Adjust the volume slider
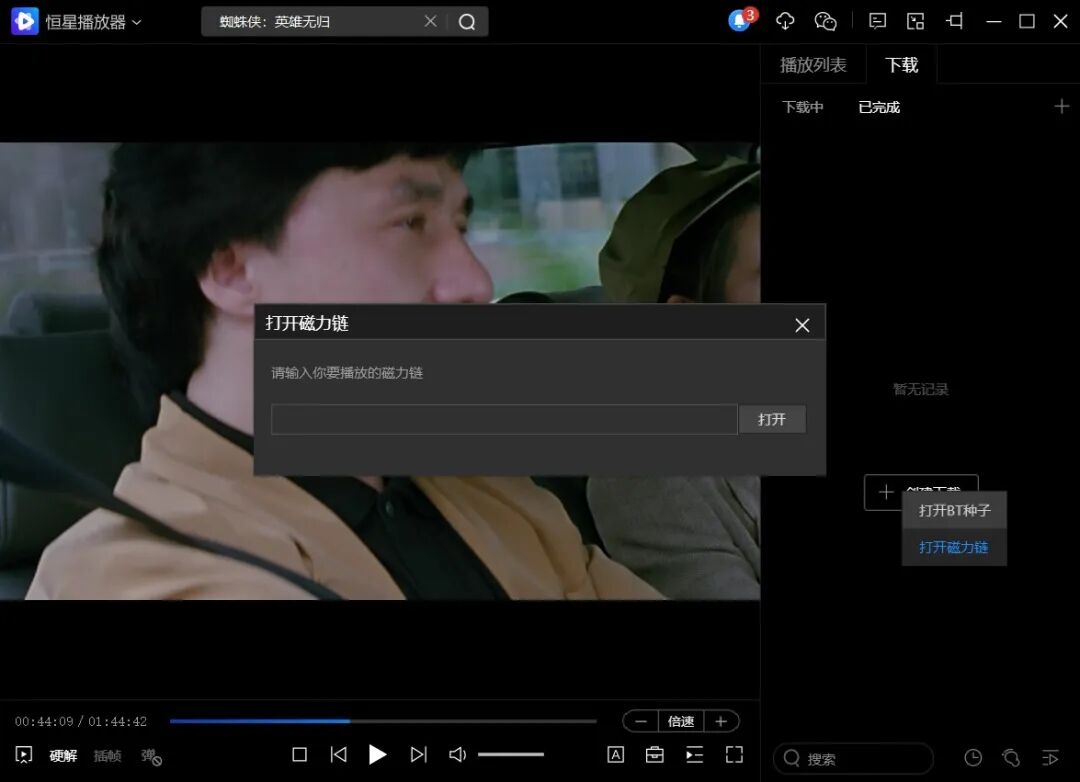The image size is (1080, 782). click(x=511, y=754)
